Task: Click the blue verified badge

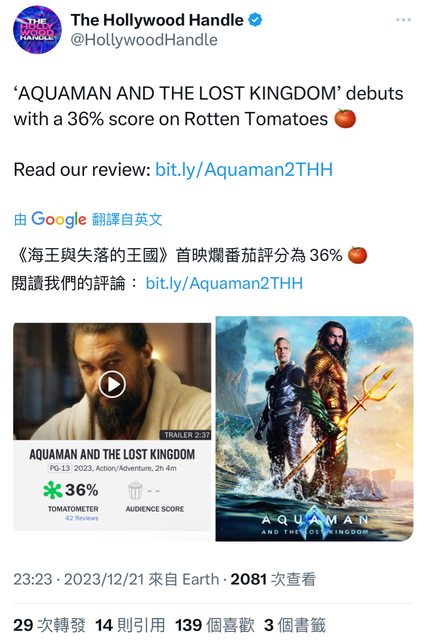Action: pos(255,20)
